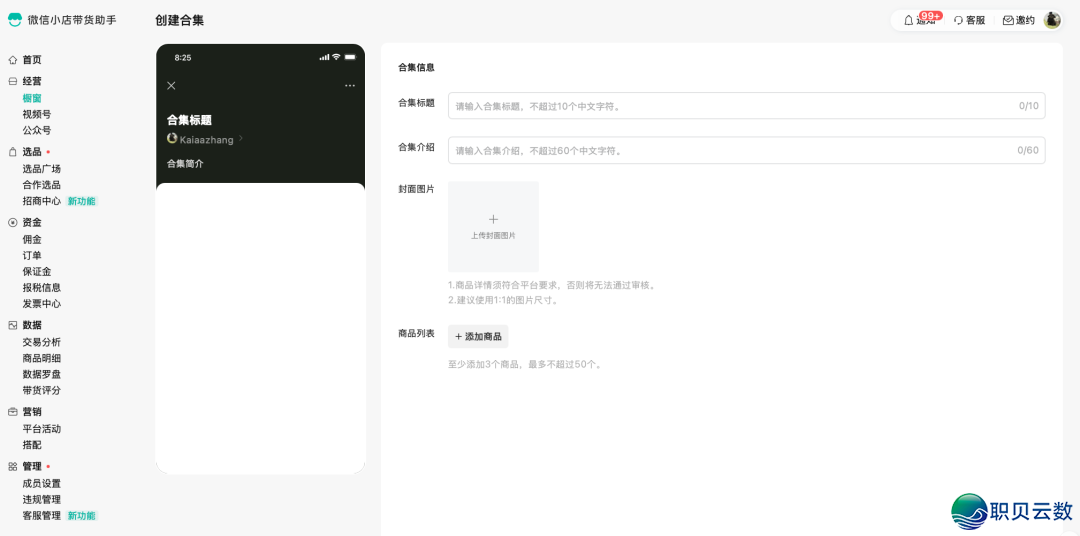Close the phone preview with X icon
The height and width of the screenshot is (536, 1080).
[172, 85]
